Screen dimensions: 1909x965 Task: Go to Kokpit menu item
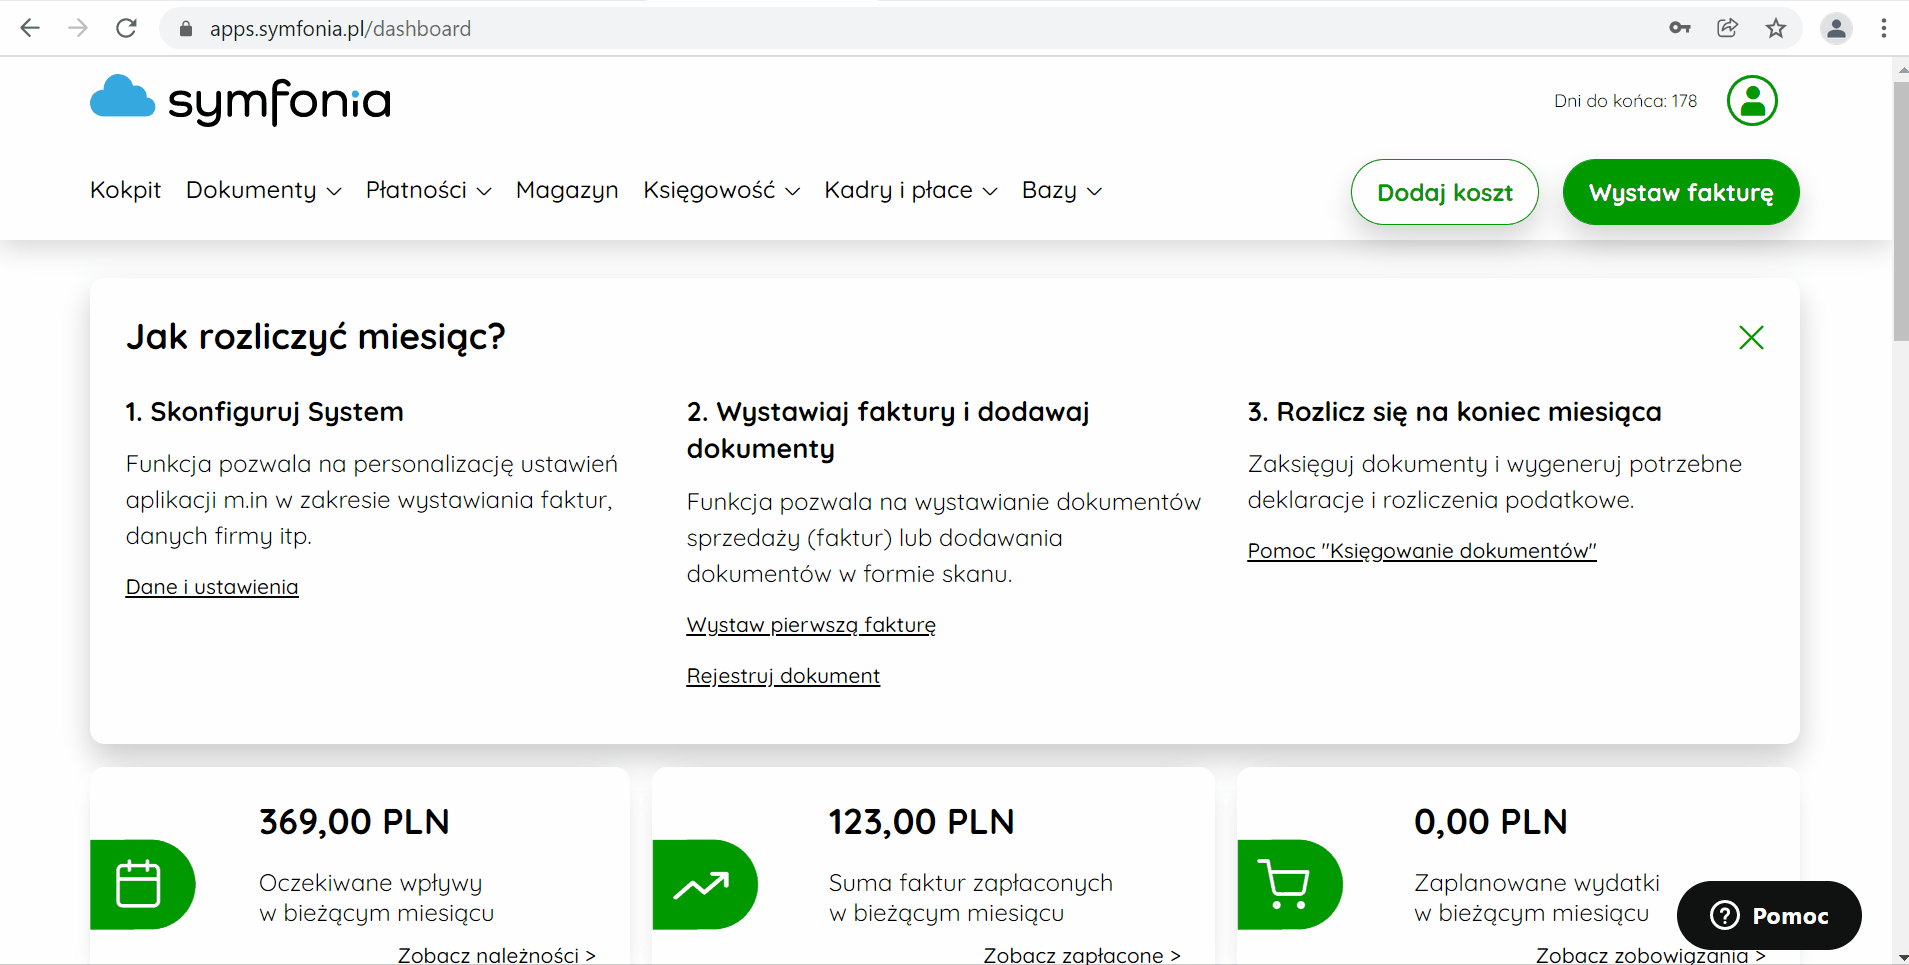125,190
